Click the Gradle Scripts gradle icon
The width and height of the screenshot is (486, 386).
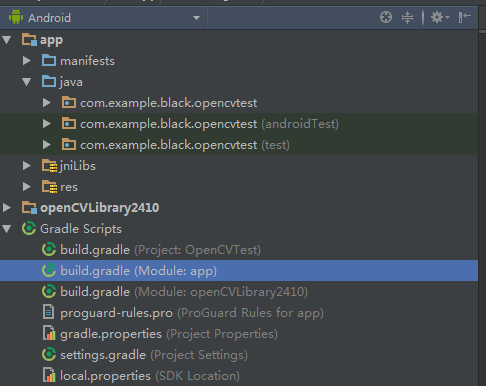[x=29, y=228]
